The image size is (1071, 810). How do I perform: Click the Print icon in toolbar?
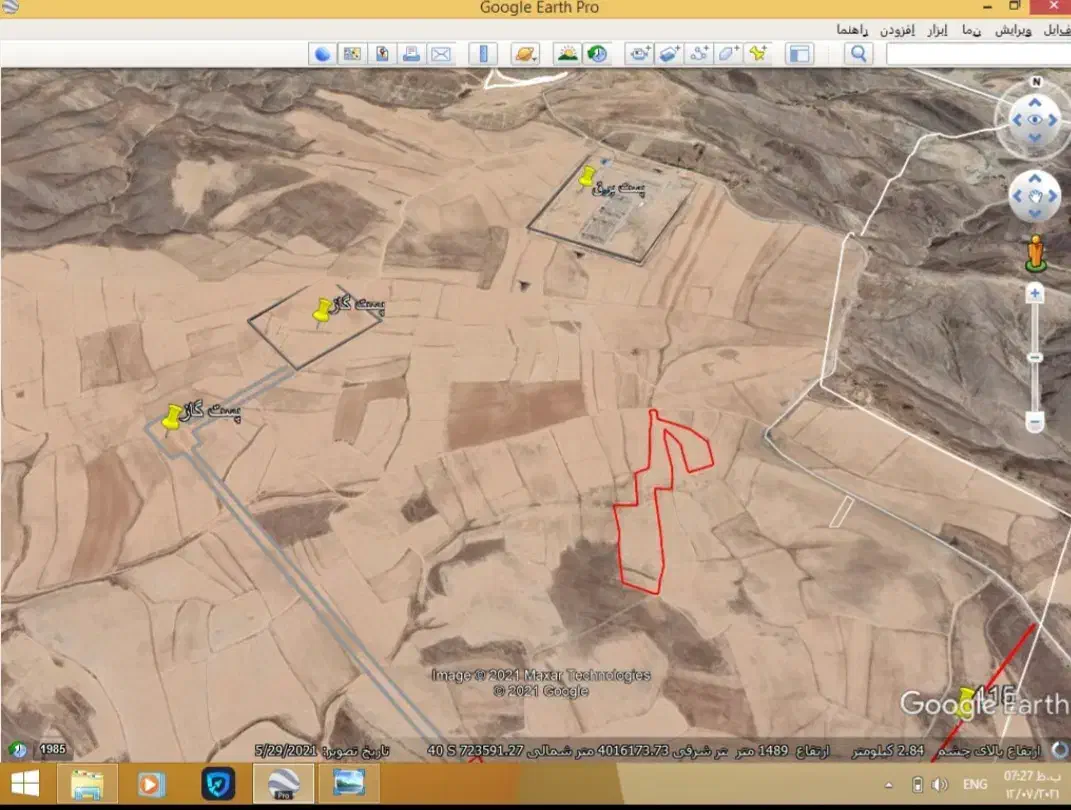click(x=411, y=54)
